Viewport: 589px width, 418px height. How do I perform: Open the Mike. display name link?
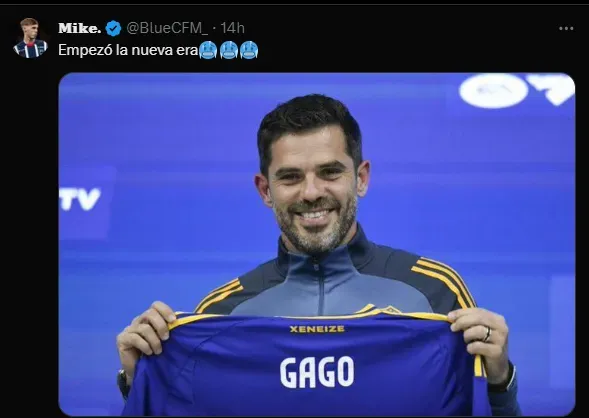[x=80, y=28]
